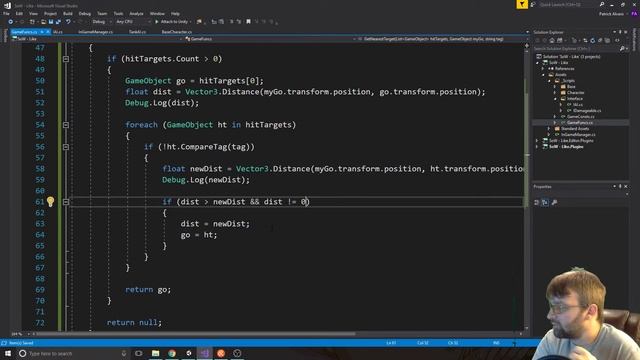
Task: Click Task View taskbar icon
Action: tap(139, 353)
